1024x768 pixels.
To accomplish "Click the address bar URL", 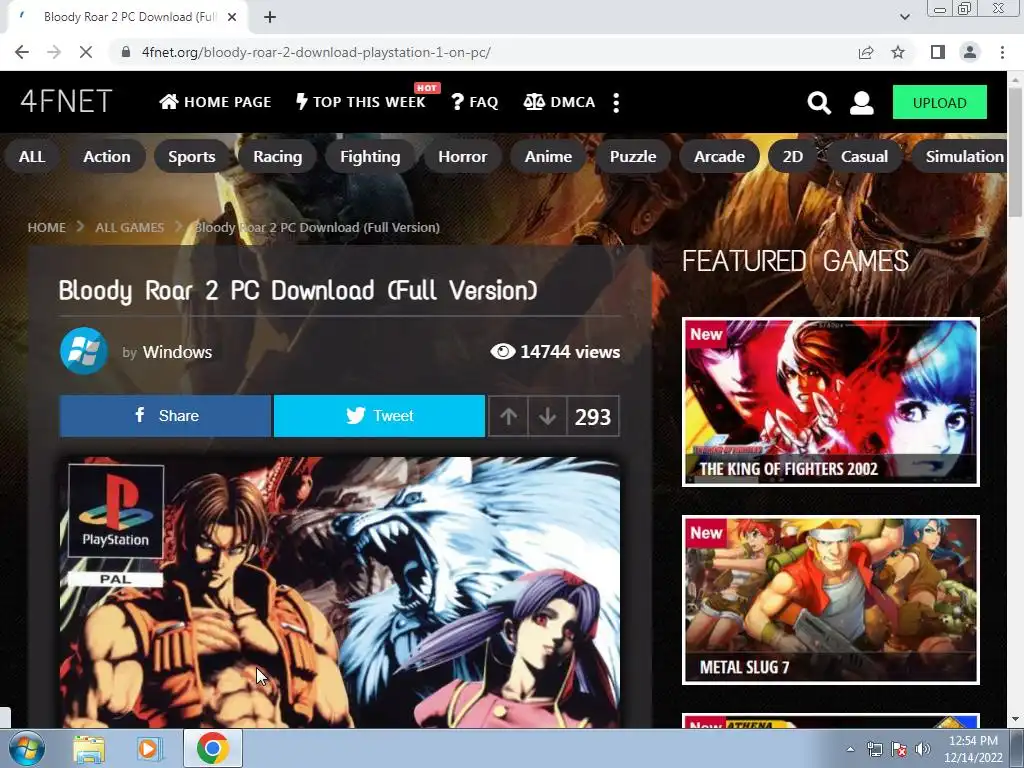I will 316,52.
